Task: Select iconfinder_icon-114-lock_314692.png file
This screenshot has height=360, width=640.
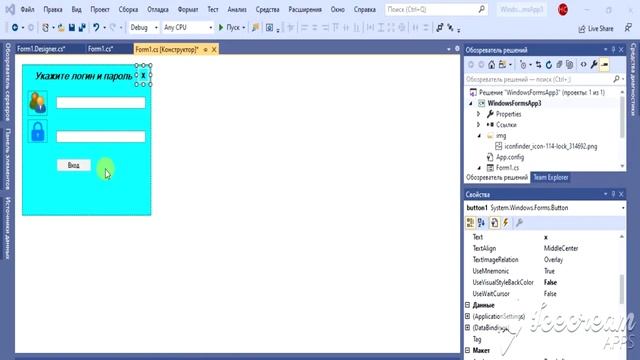Action: [551, 146]
